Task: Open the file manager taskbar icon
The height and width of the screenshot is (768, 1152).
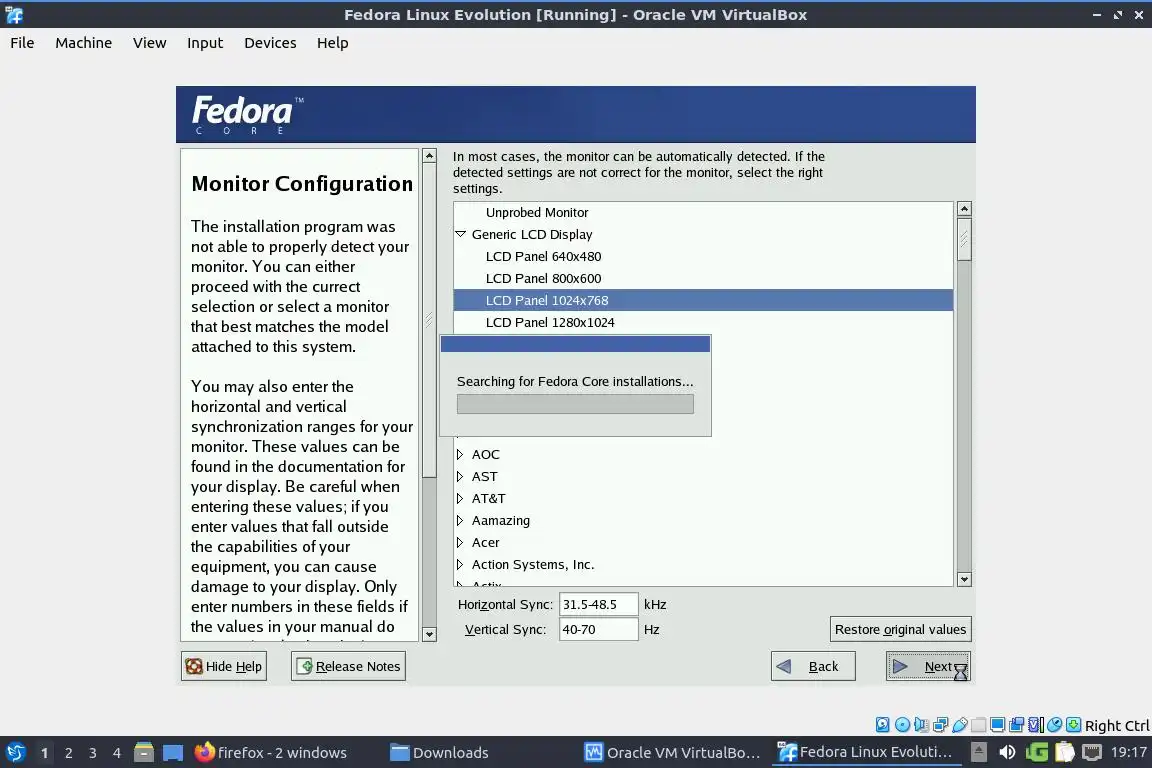Action: 144,752
